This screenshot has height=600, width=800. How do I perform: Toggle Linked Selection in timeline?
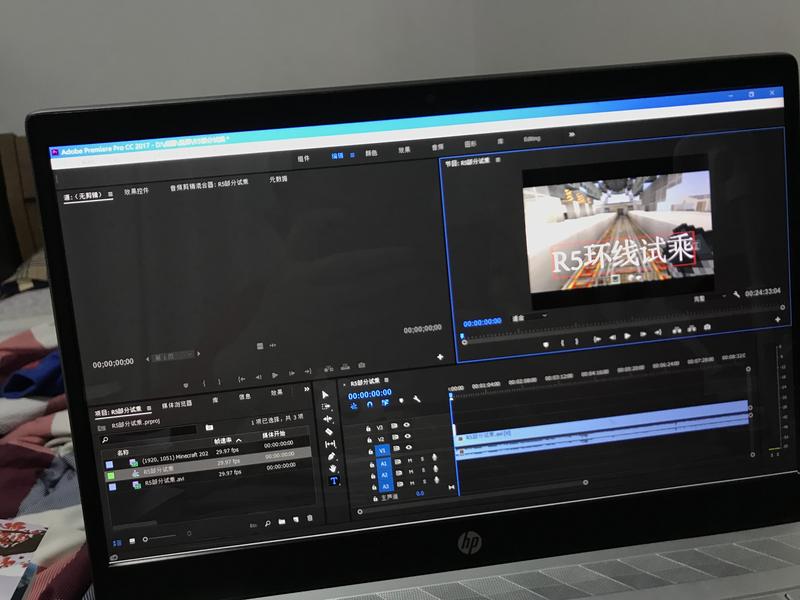[x=385, y=403]
